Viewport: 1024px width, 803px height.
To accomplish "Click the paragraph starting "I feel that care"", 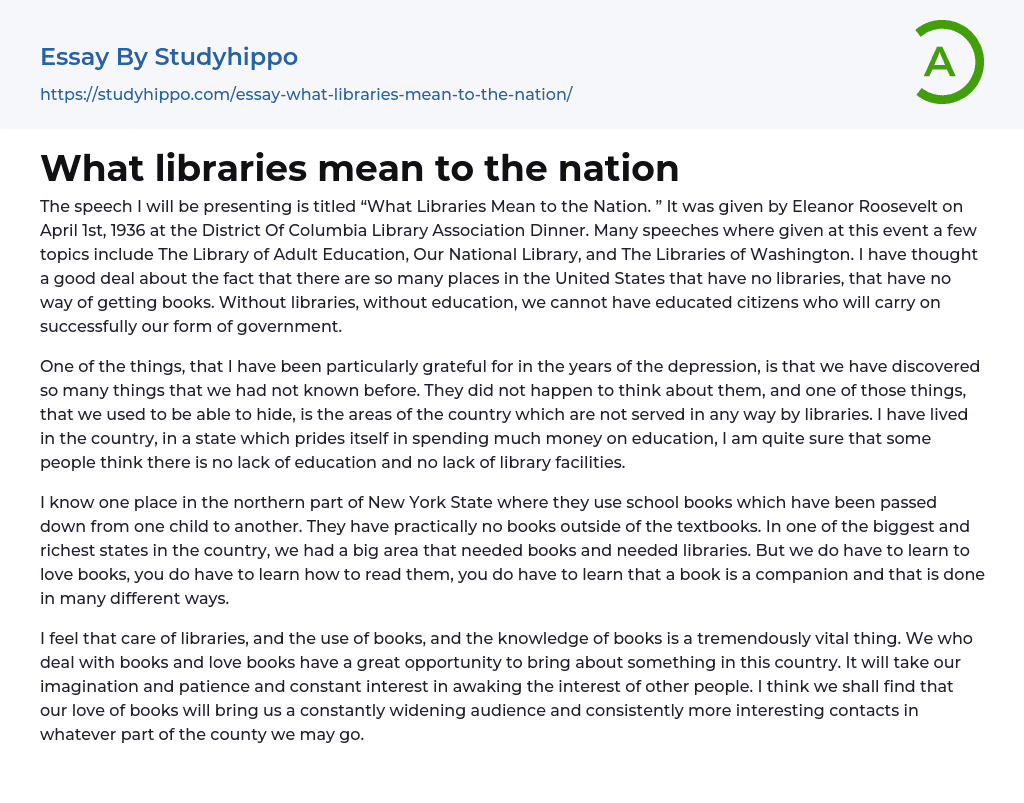I will (510, 686).
